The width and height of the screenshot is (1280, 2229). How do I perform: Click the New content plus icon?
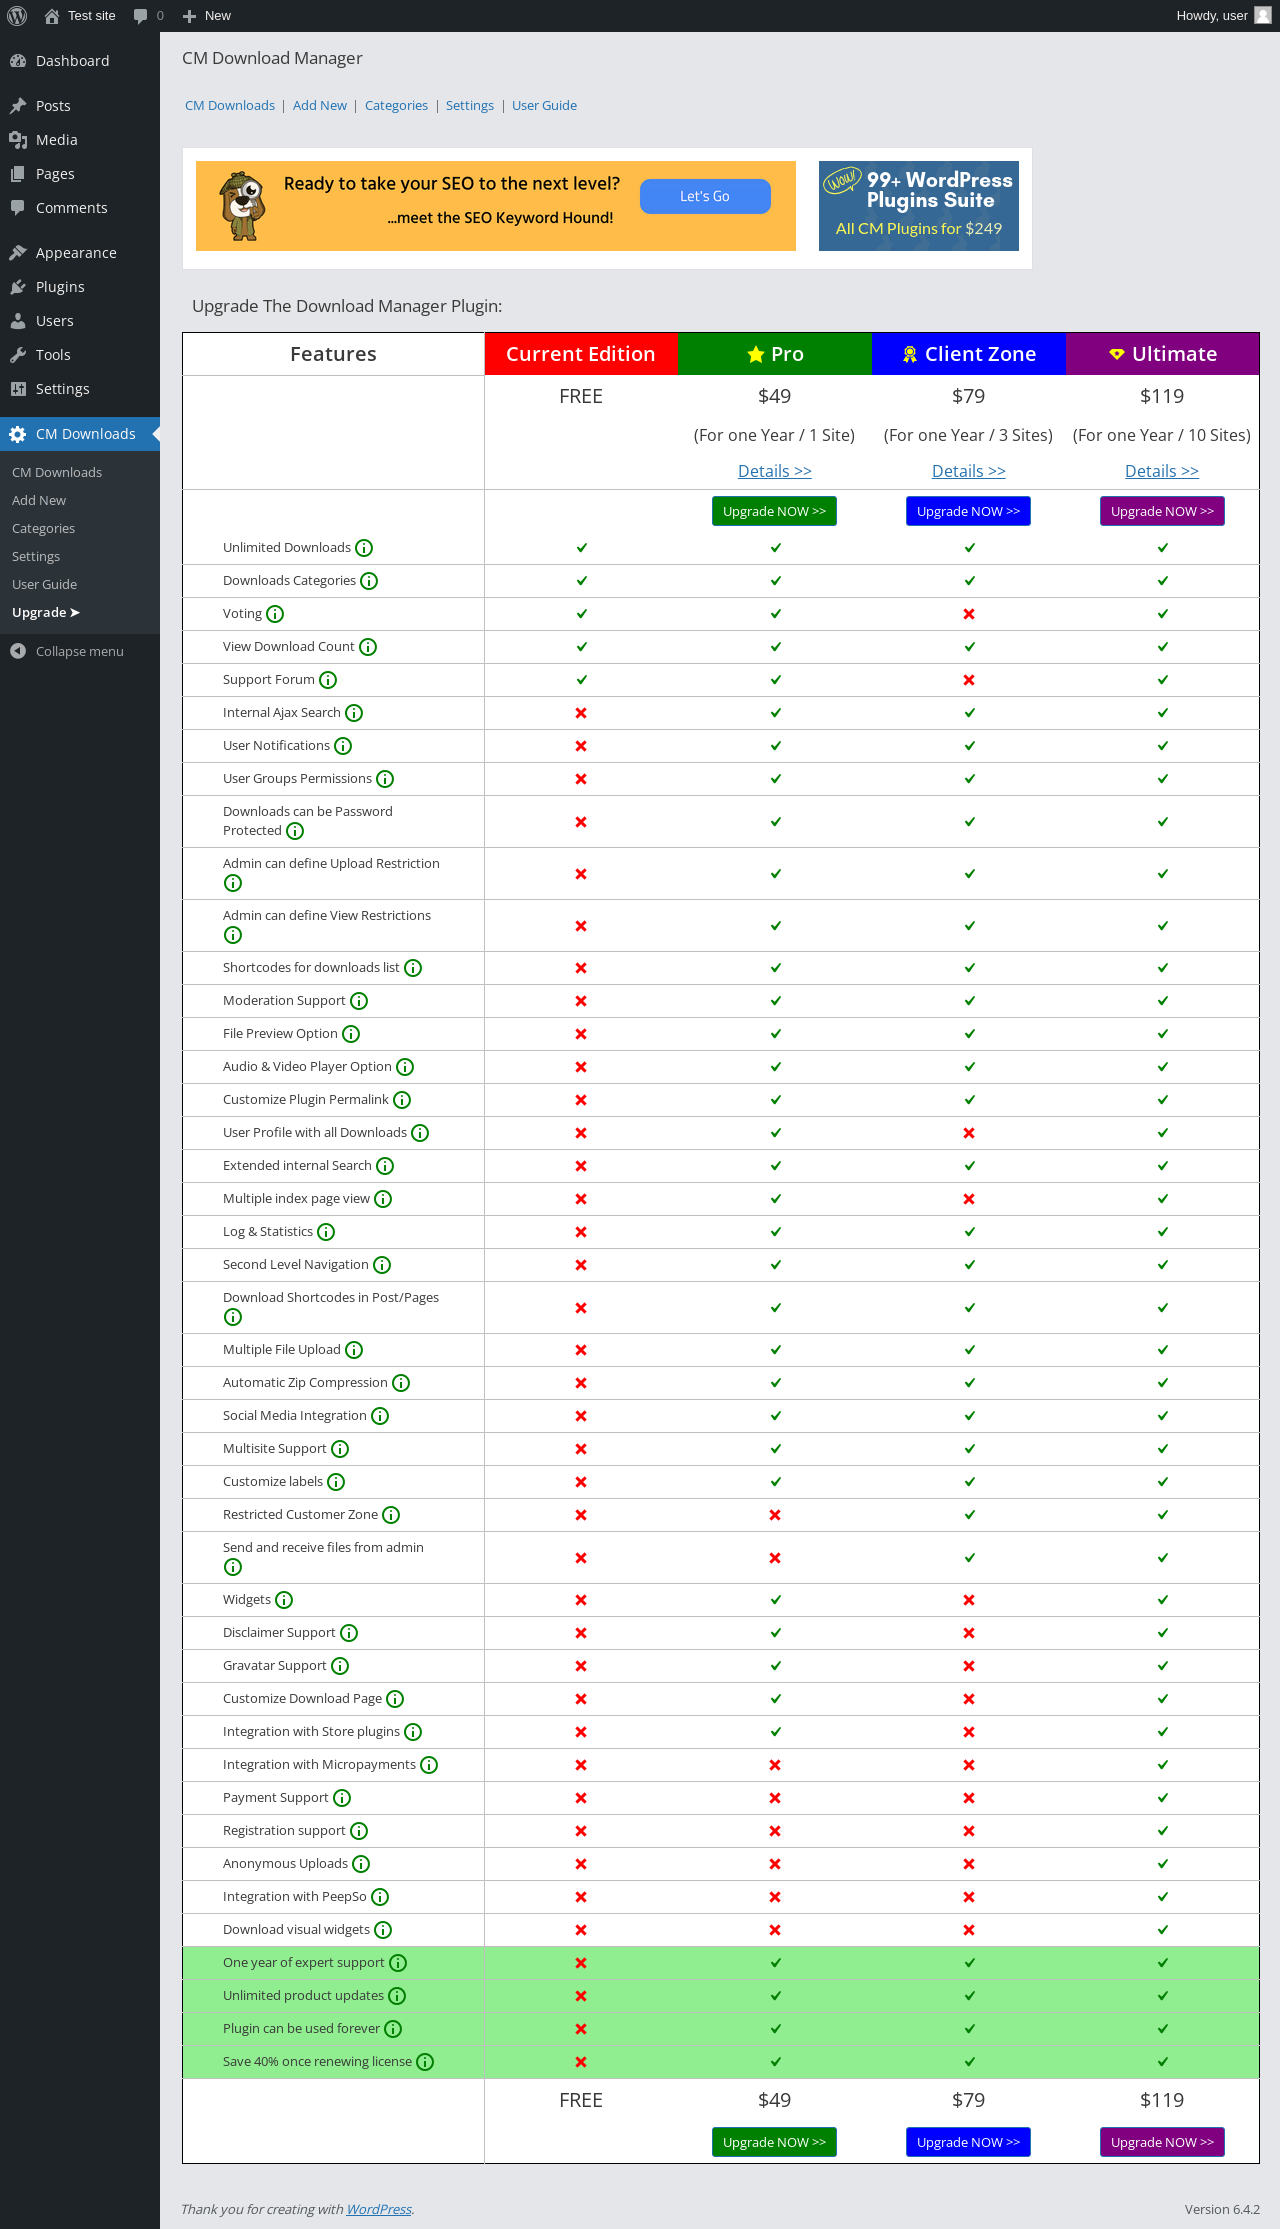189,16
